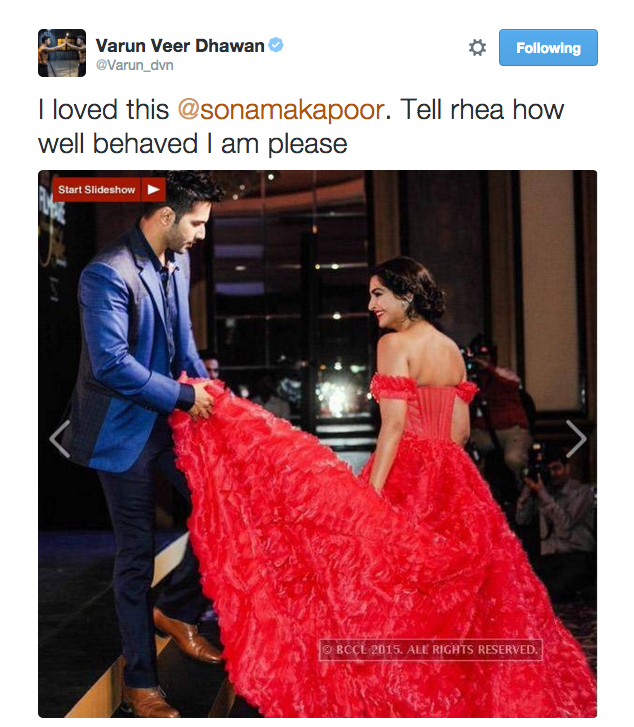634x727 pixels.
Task: Click the word "rhea" in the tweet
Action: tap(477, 110)
